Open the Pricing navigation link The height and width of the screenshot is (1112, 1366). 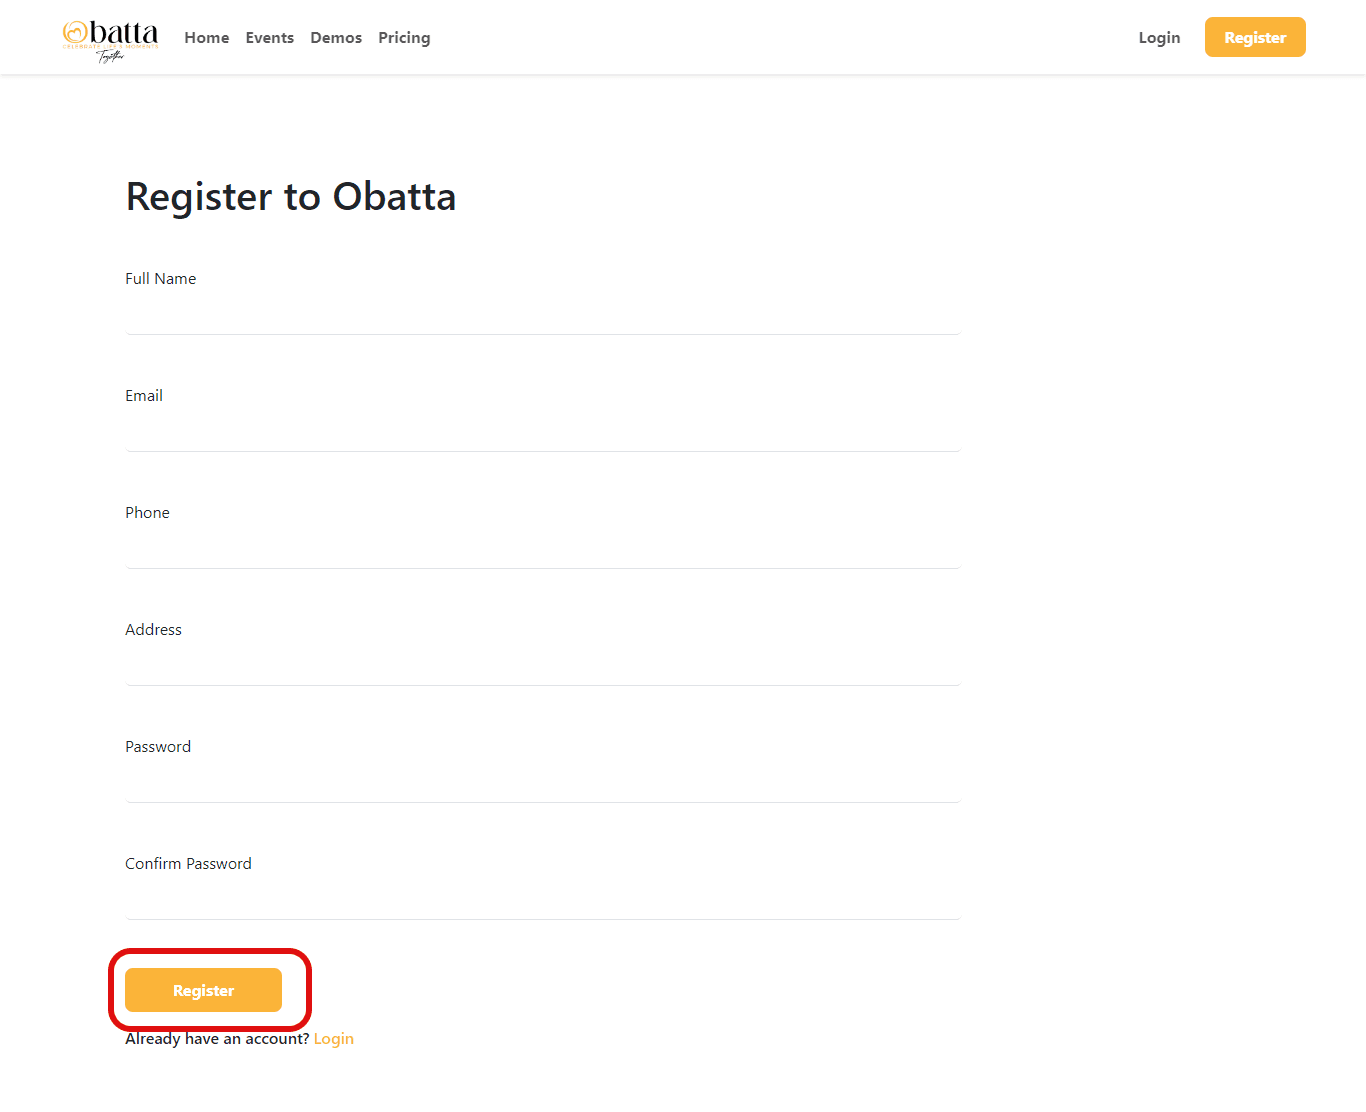404,38
